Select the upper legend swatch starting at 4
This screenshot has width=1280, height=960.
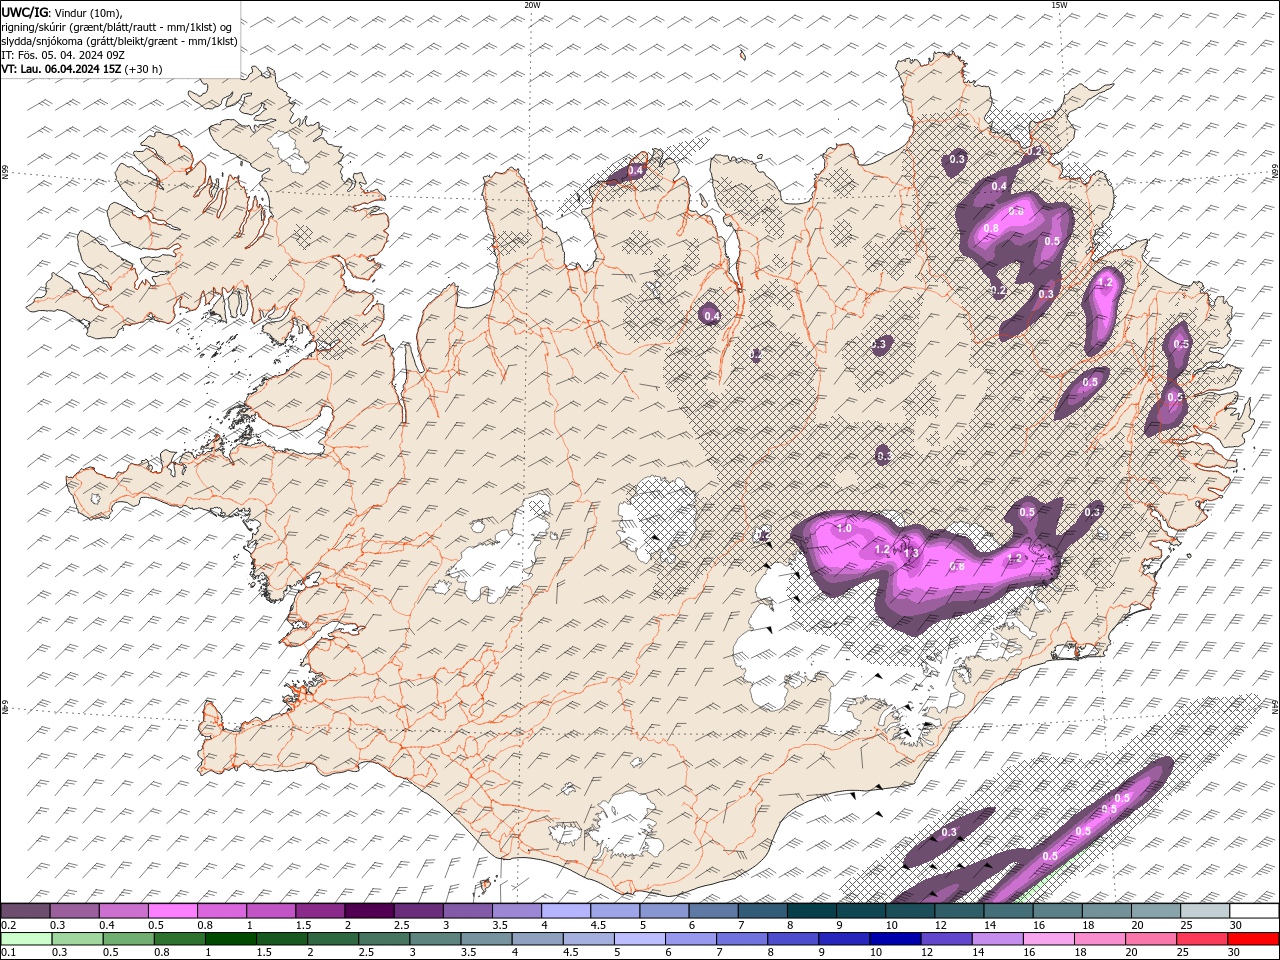[x=565, y=911]
